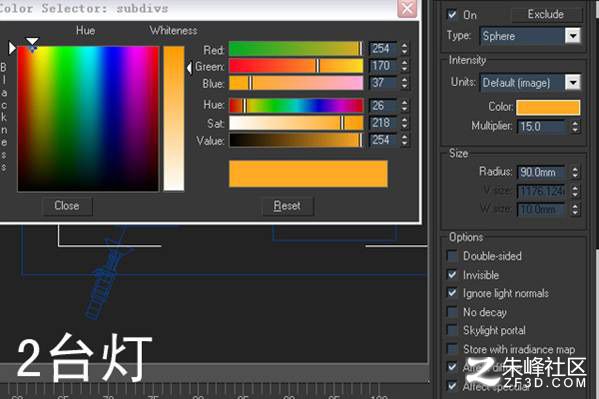Click the Red value field showing 254

point(384,49)
